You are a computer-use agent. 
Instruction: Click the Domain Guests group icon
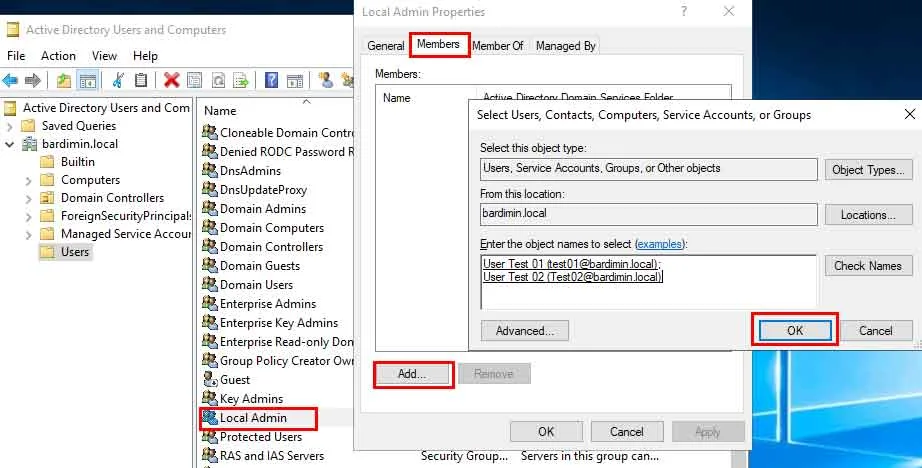210,266
